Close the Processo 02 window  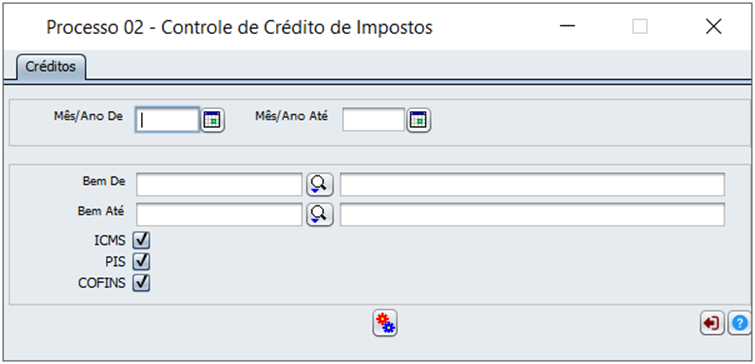714,27
